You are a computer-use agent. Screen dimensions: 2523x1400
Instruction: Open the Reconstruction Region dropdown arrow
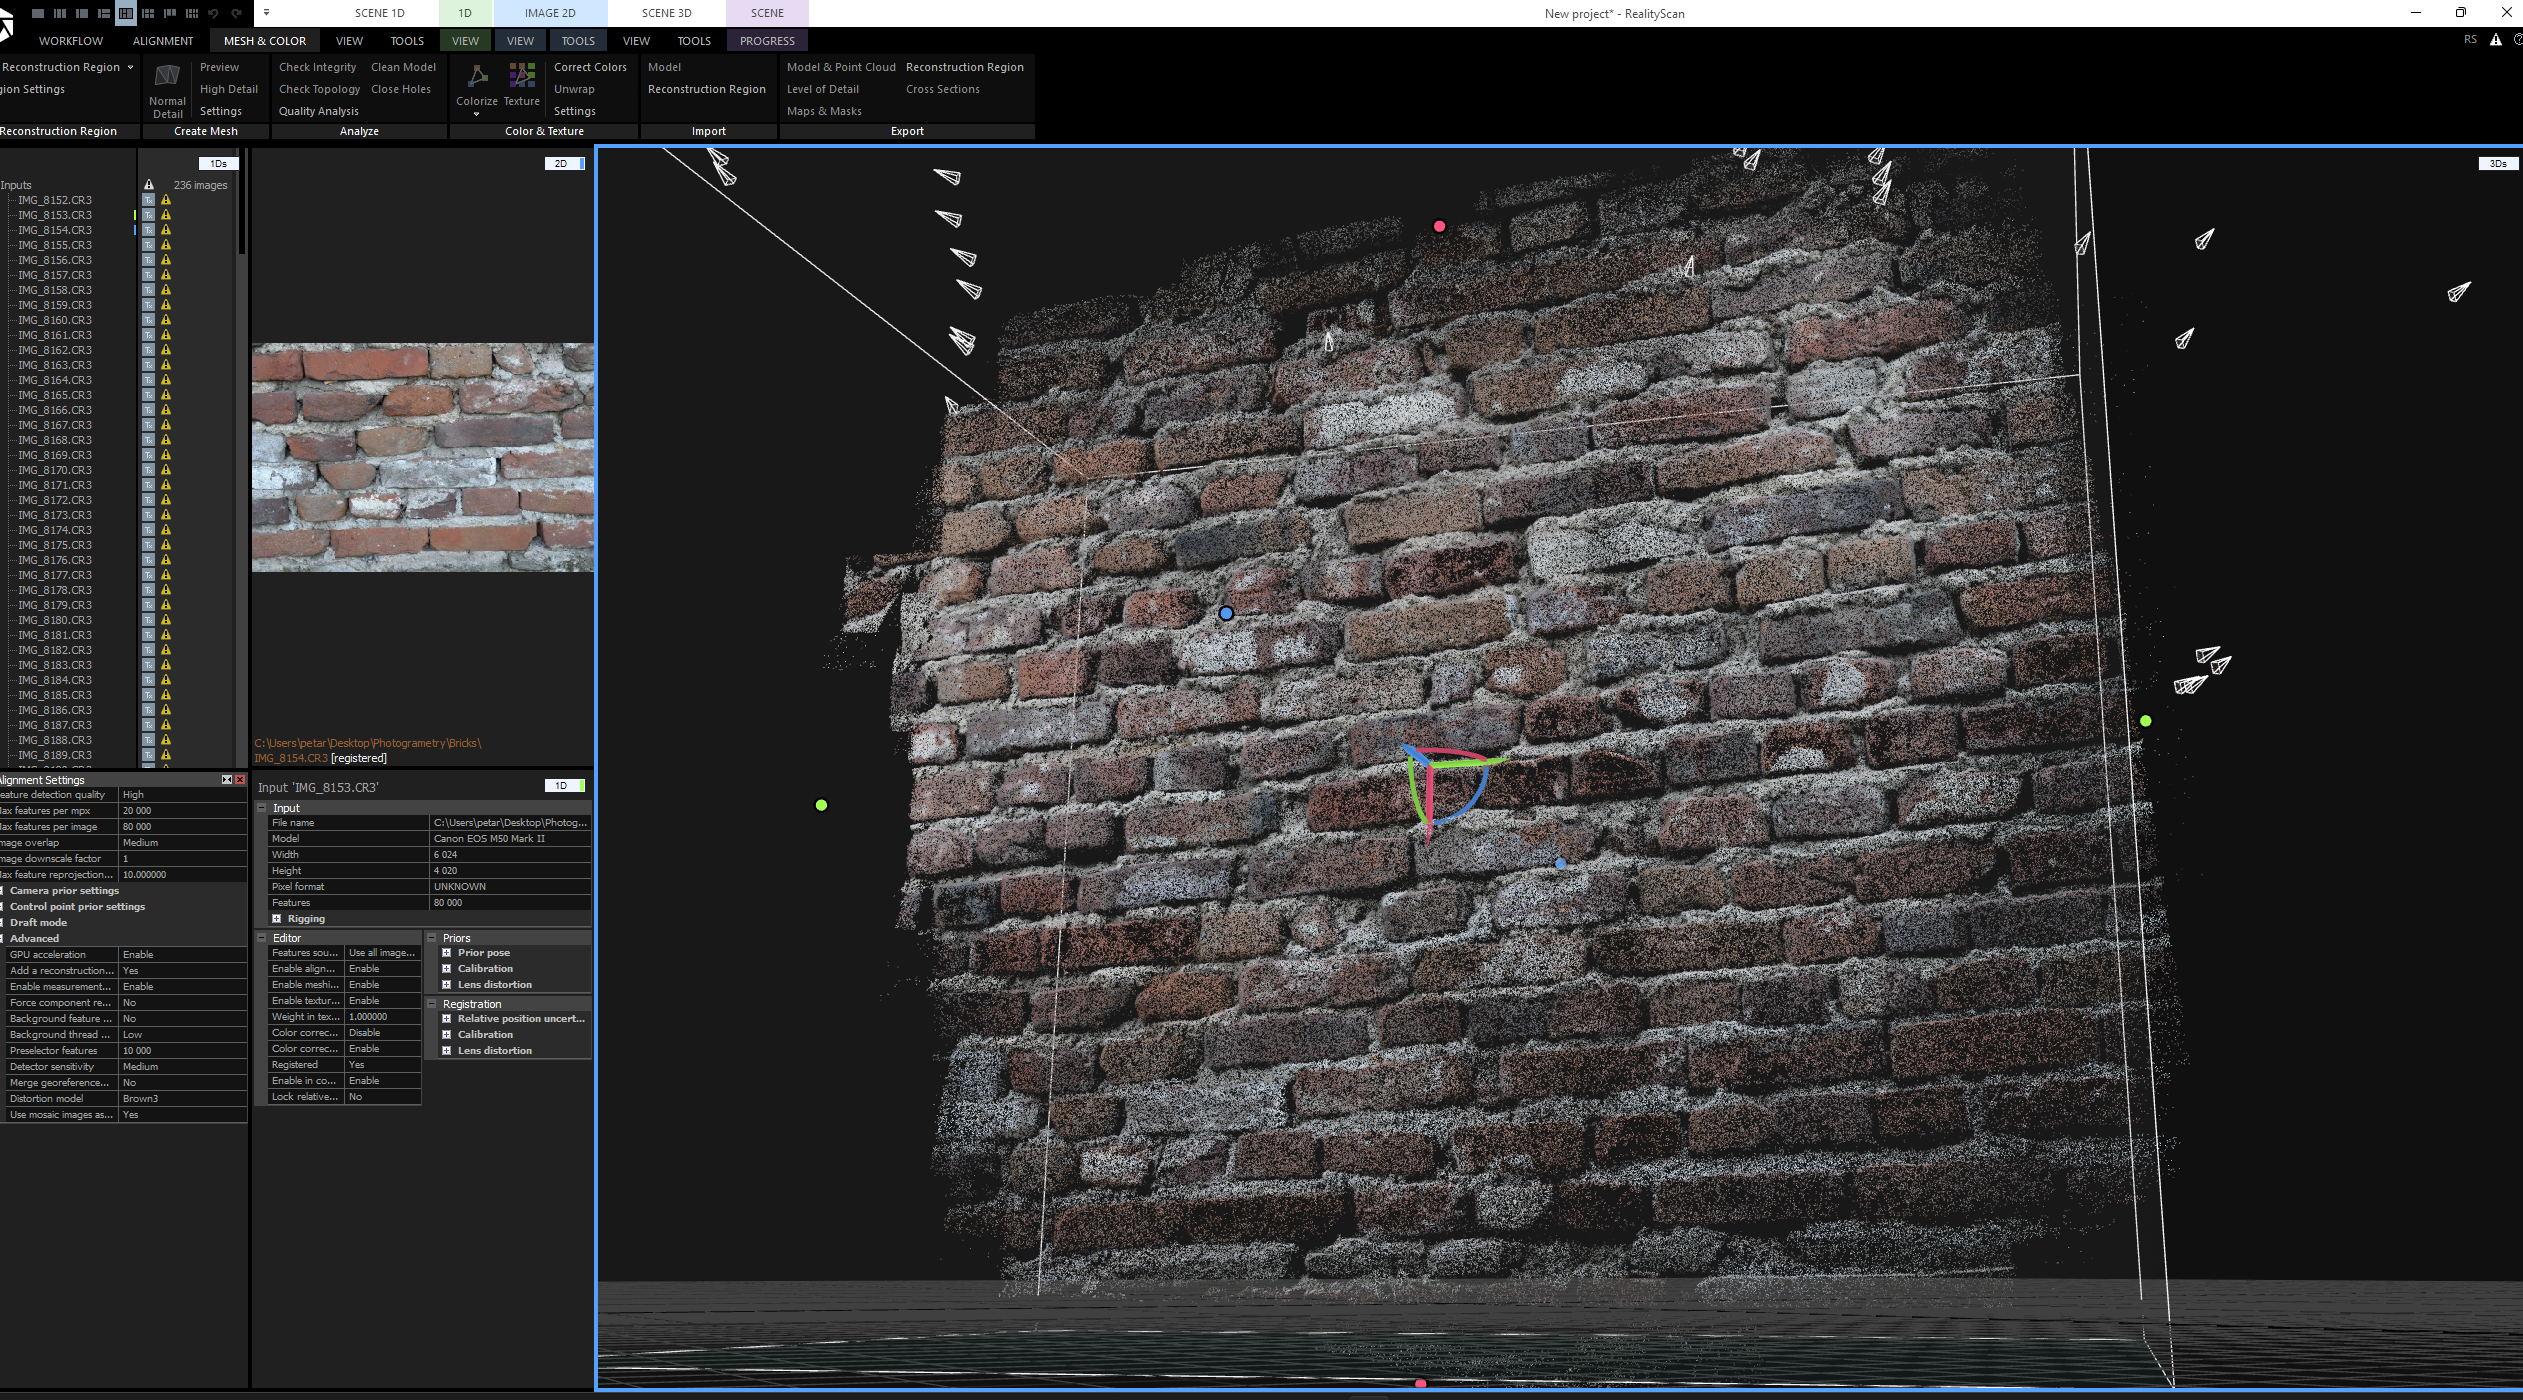pos(130,67)
